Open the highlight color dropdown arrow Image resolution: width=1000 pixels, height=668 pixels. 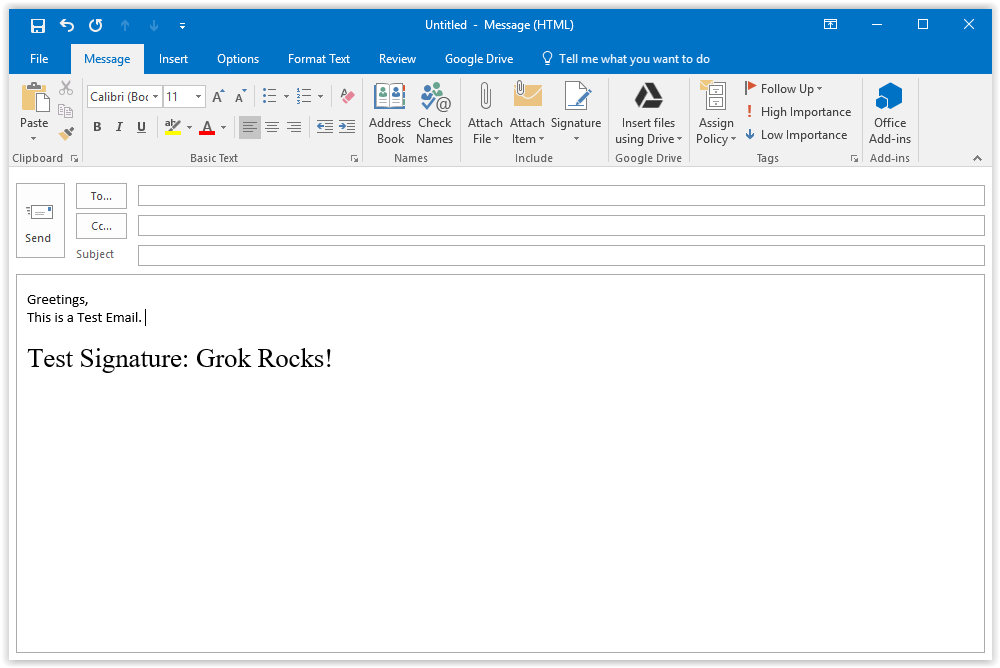[189, 128]
